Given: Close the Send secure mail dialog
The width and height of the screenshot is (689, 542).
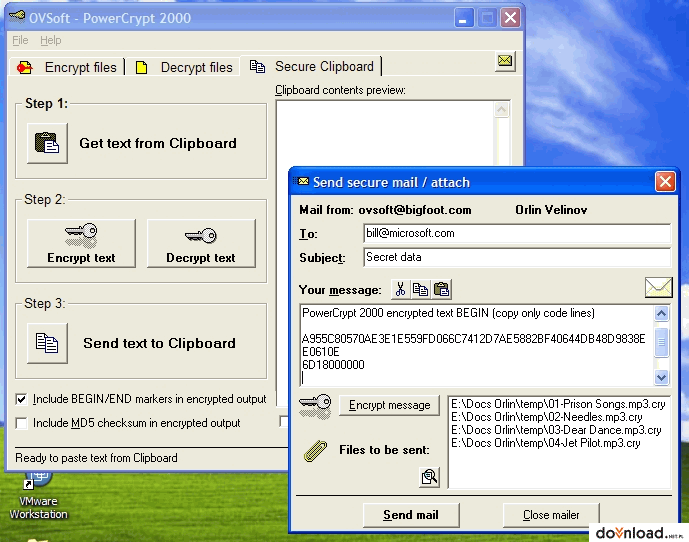Looking at the screenshot, I should 665,181.
